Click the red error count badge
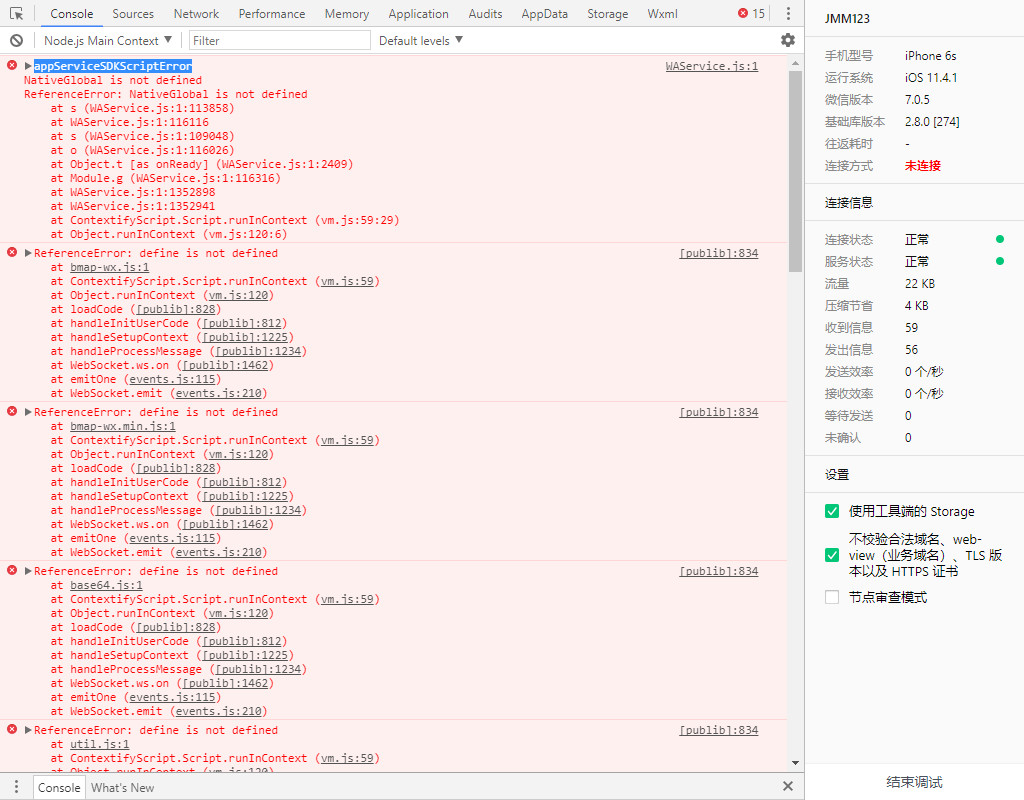The image size is (1024, 800). click(751, 14)
